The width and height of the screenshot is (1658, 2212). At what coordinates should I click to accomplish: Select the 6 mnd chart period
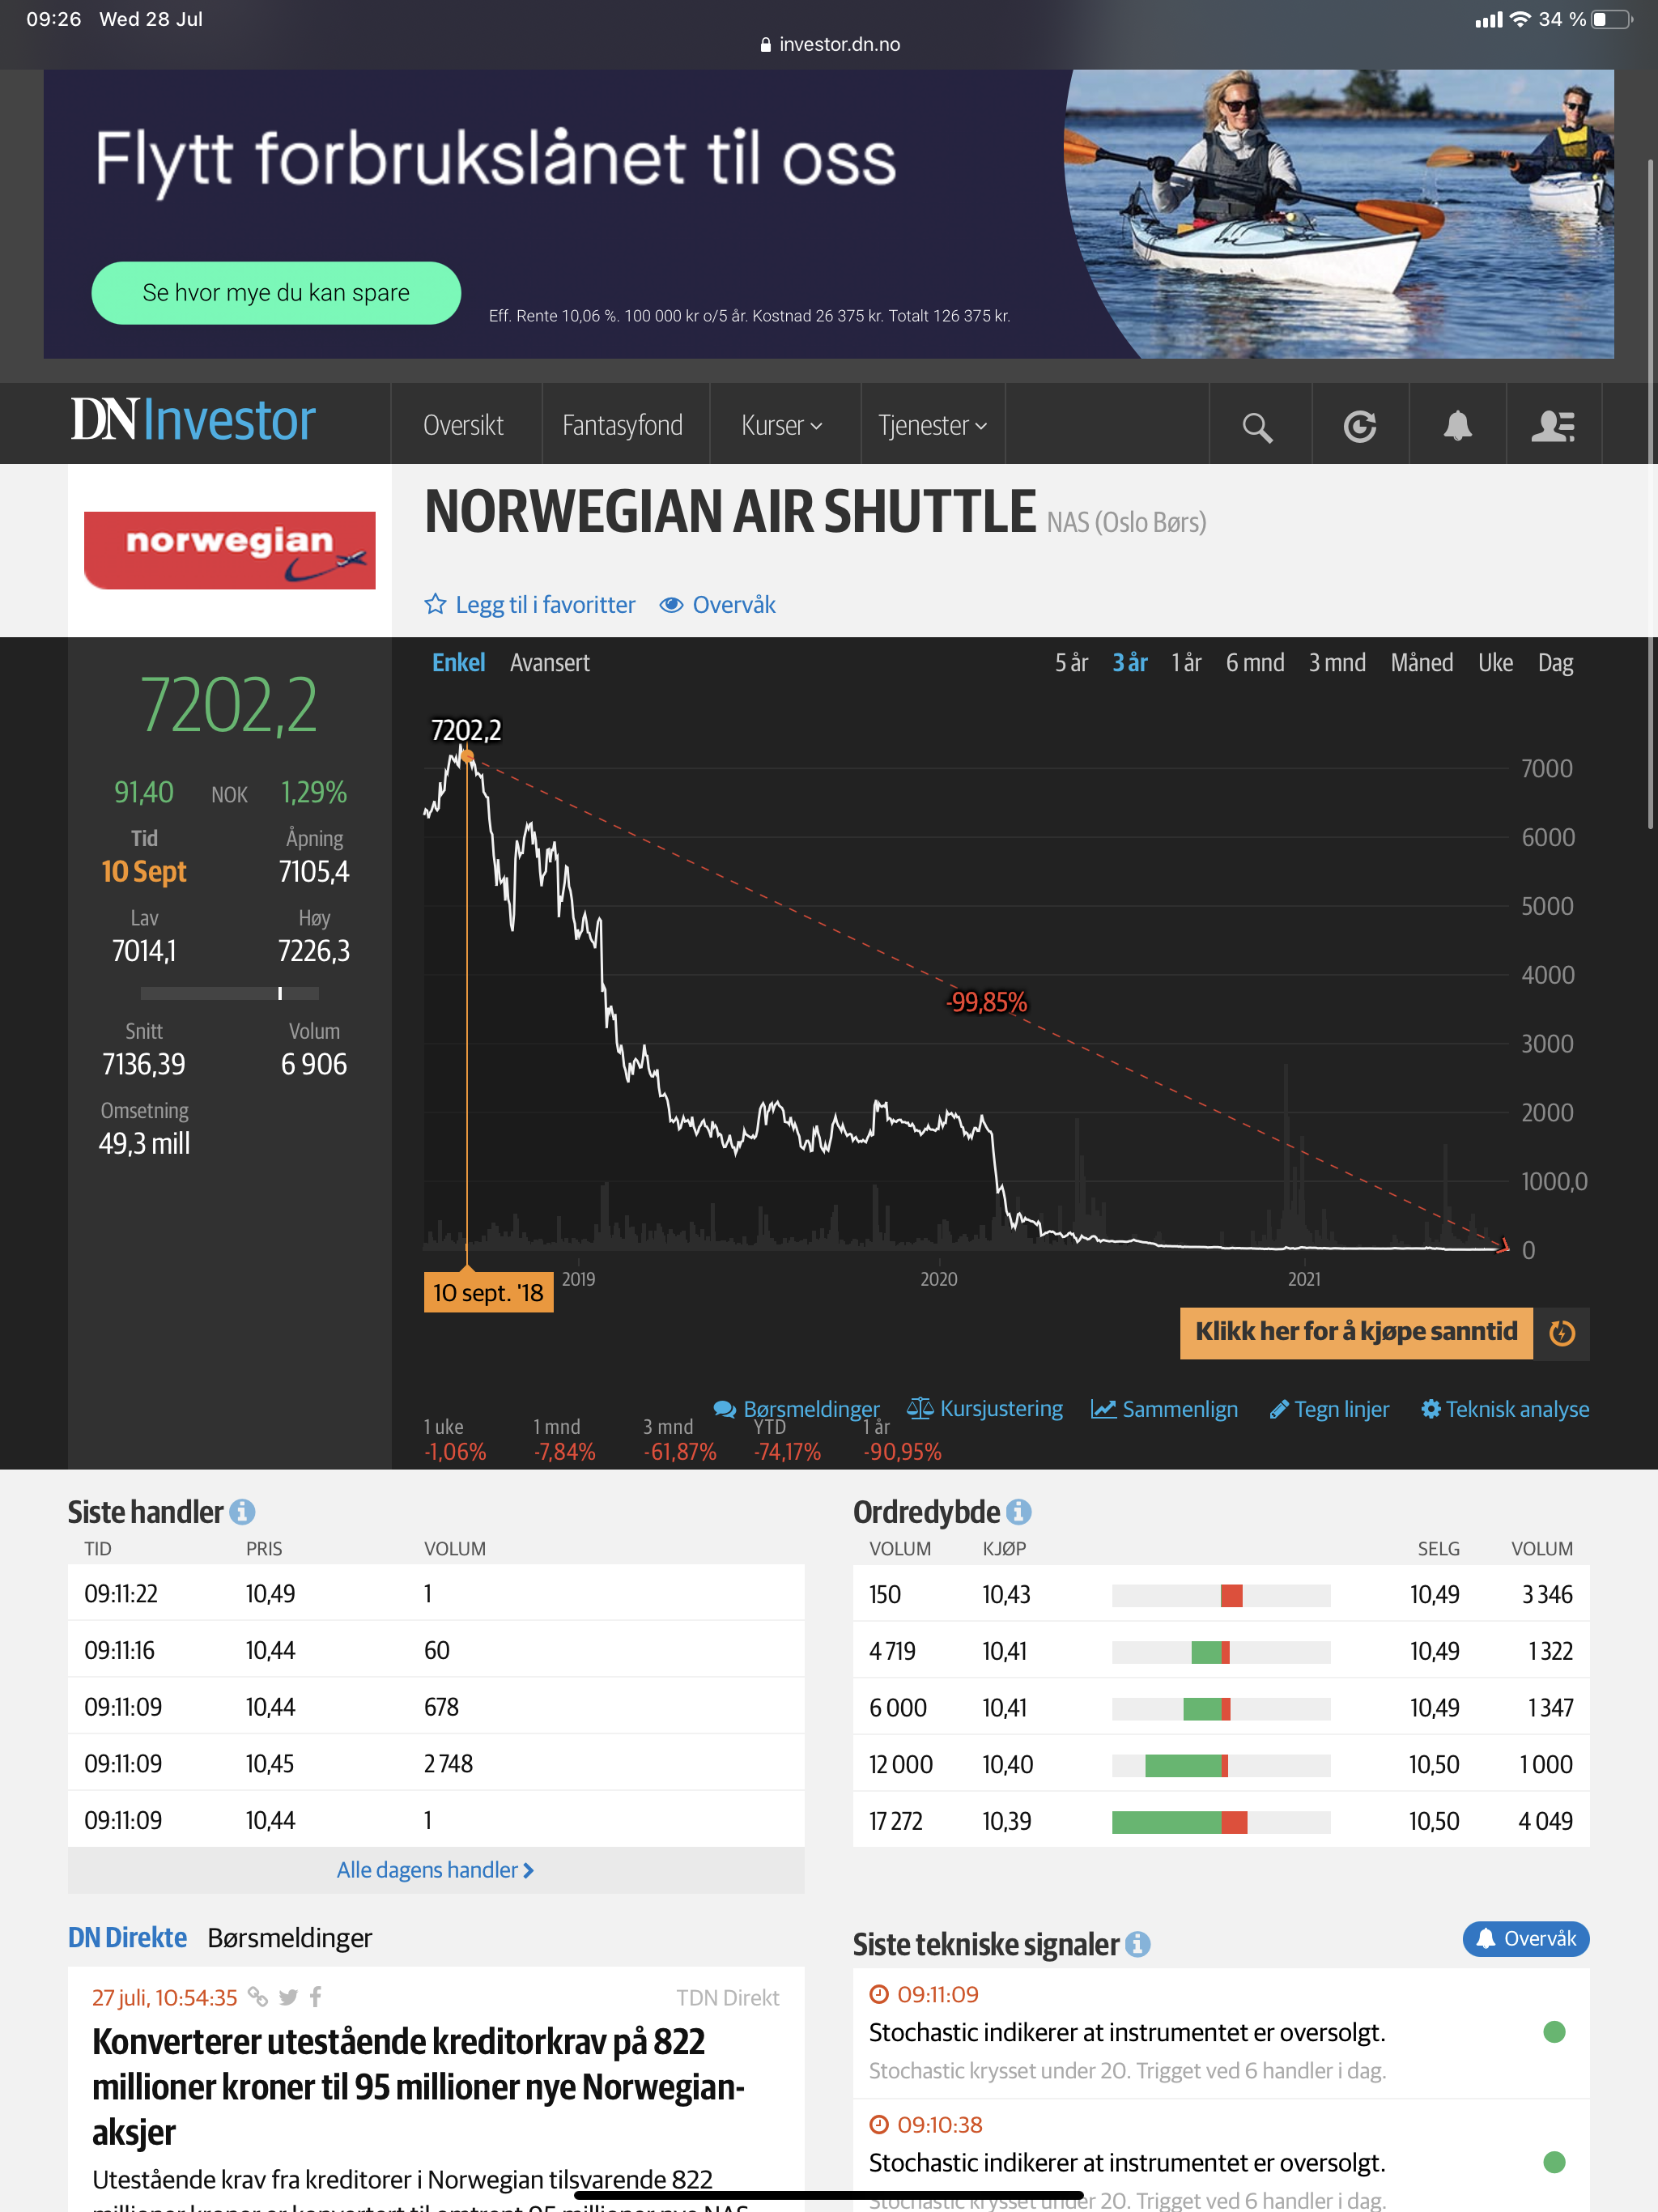pos(1255,663)
